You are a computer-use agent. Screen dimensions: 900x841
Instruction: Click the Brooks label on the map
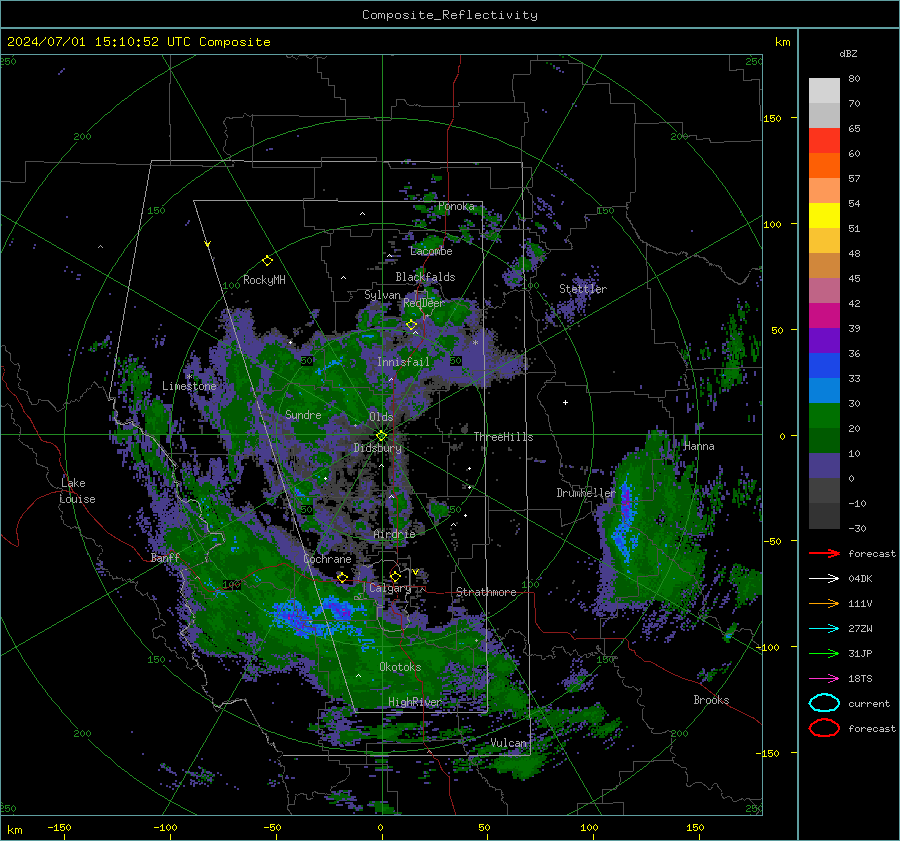(711, 700)
